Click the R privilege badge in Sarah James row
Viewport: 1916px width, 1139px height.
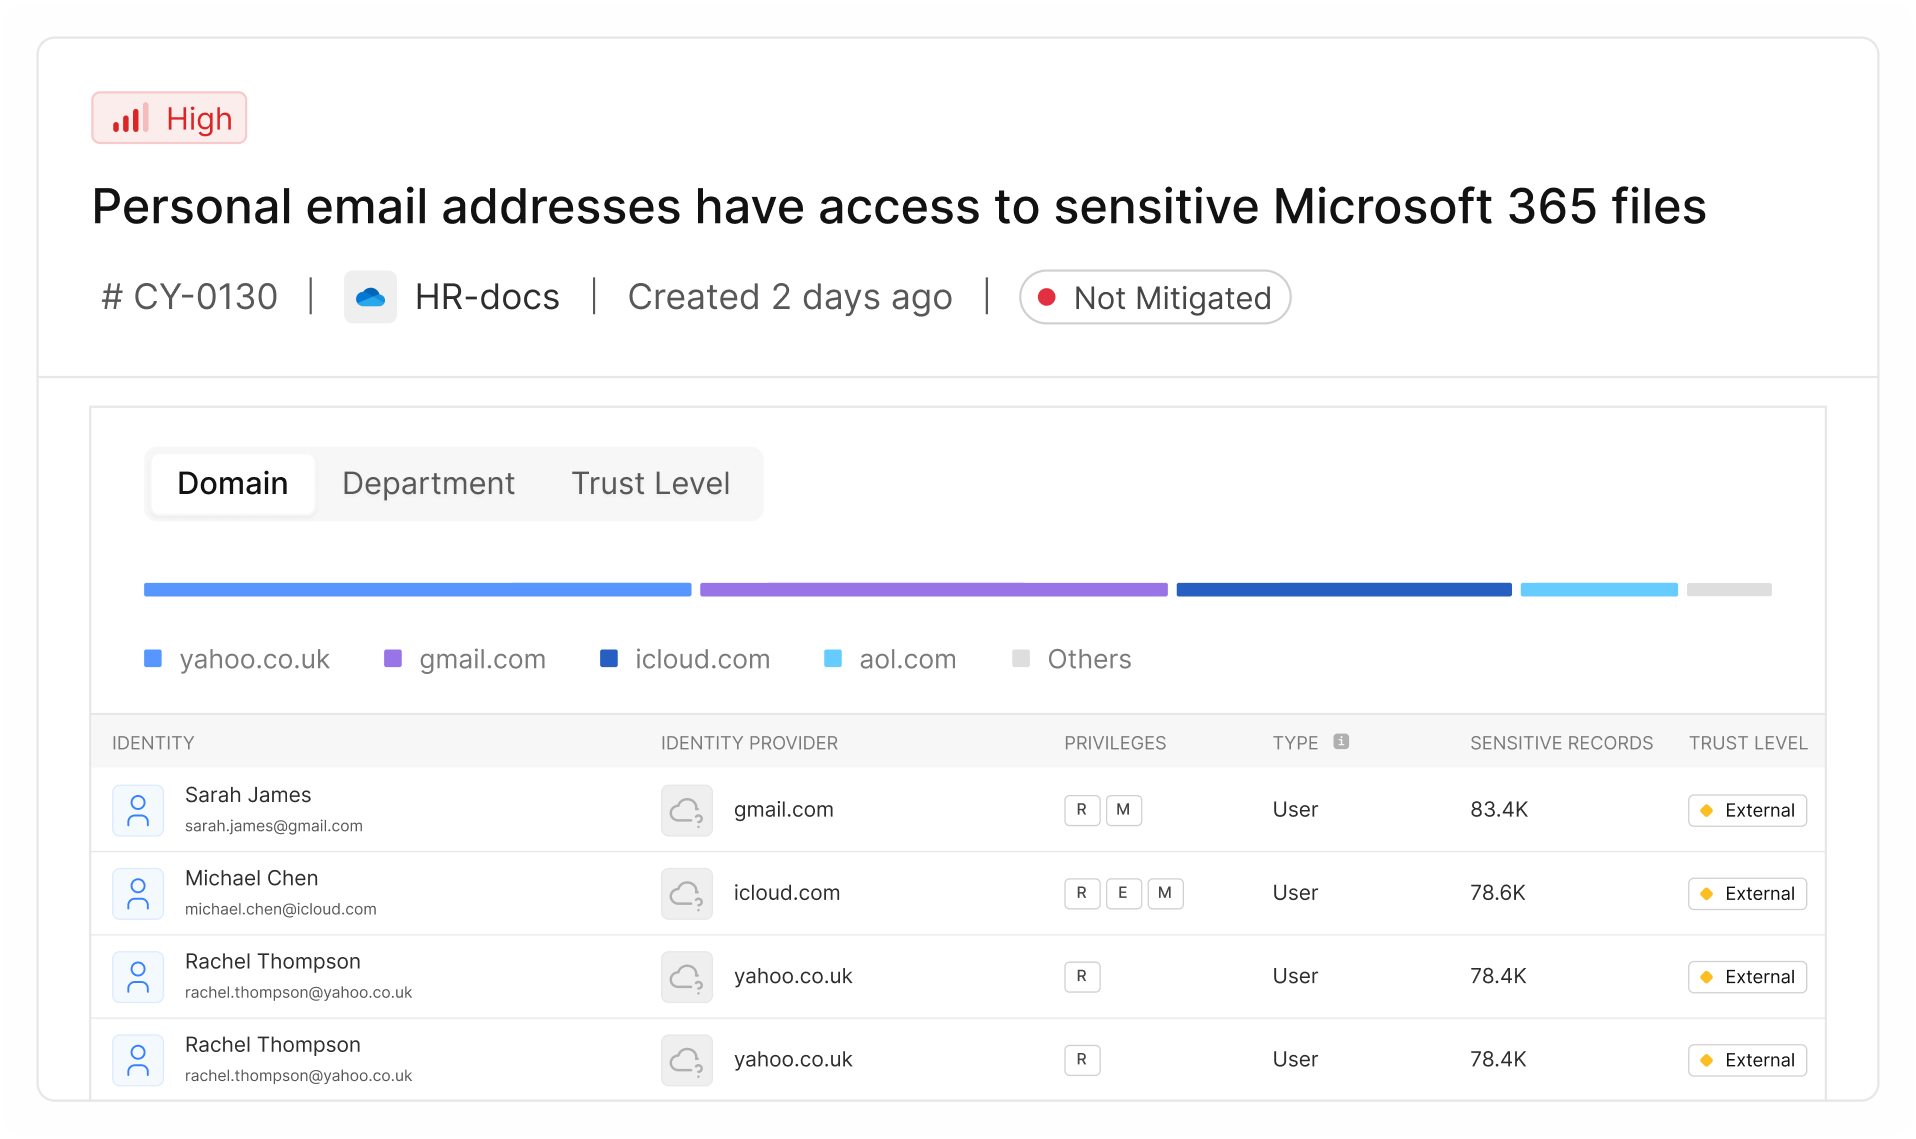tap(1082, 810)
